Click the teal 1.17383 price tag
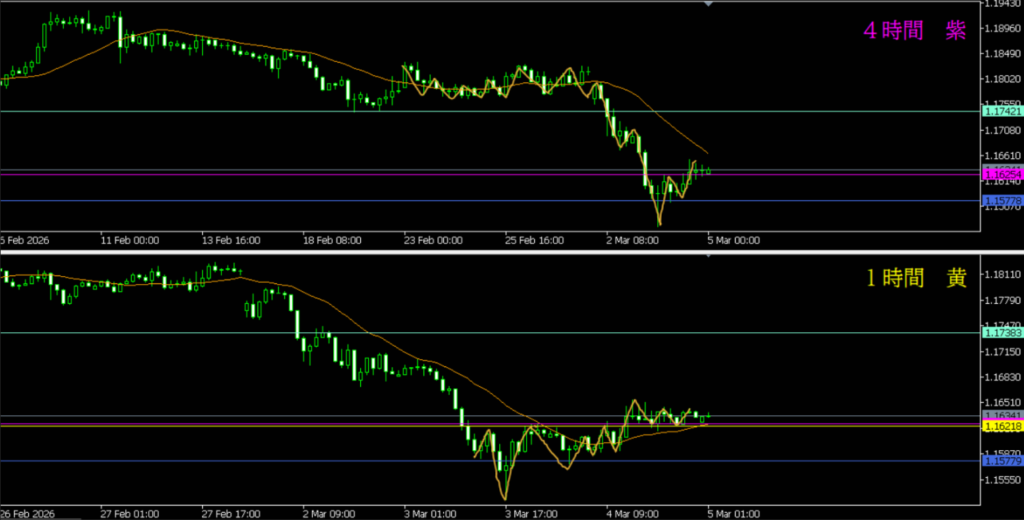Image resolution: width=1024 pixels, height=520 pixels. [1001, 333]
